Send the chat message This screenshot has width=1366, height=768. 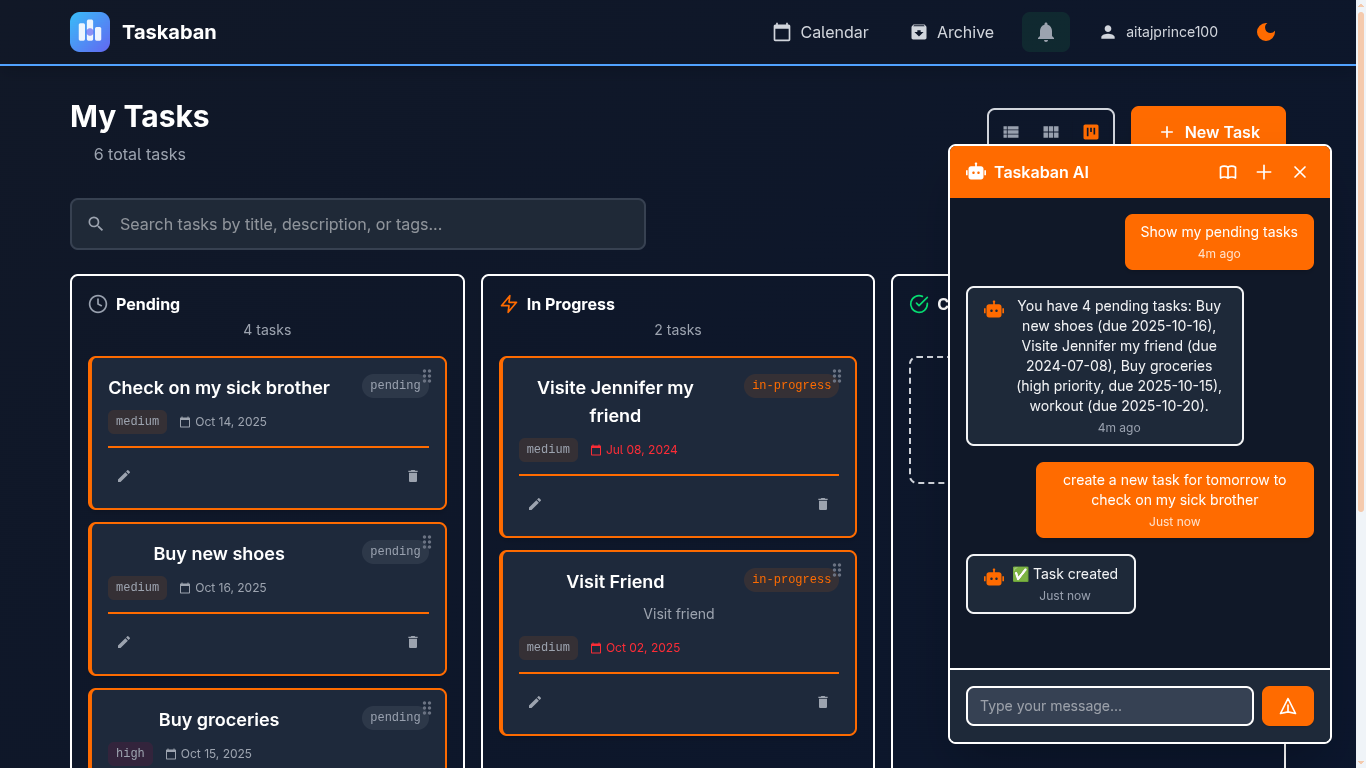1288,706
